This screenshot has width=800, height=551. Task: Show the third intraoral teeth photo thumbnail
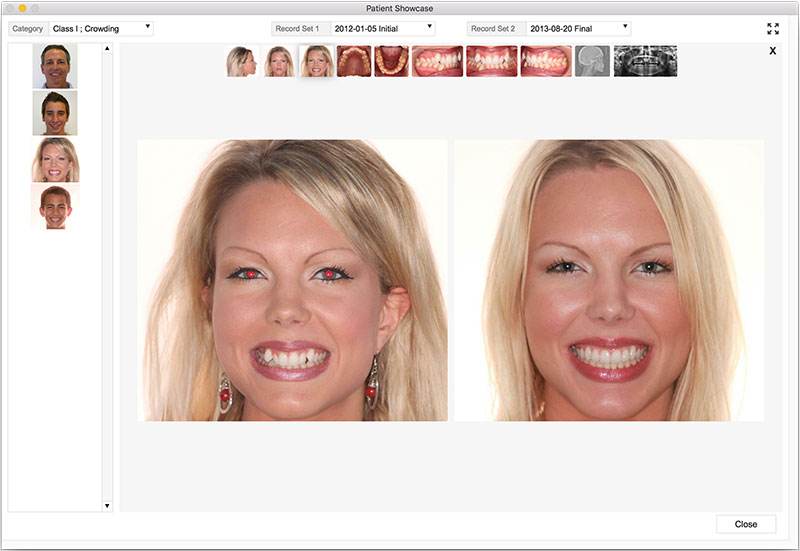tap(546, 61)
